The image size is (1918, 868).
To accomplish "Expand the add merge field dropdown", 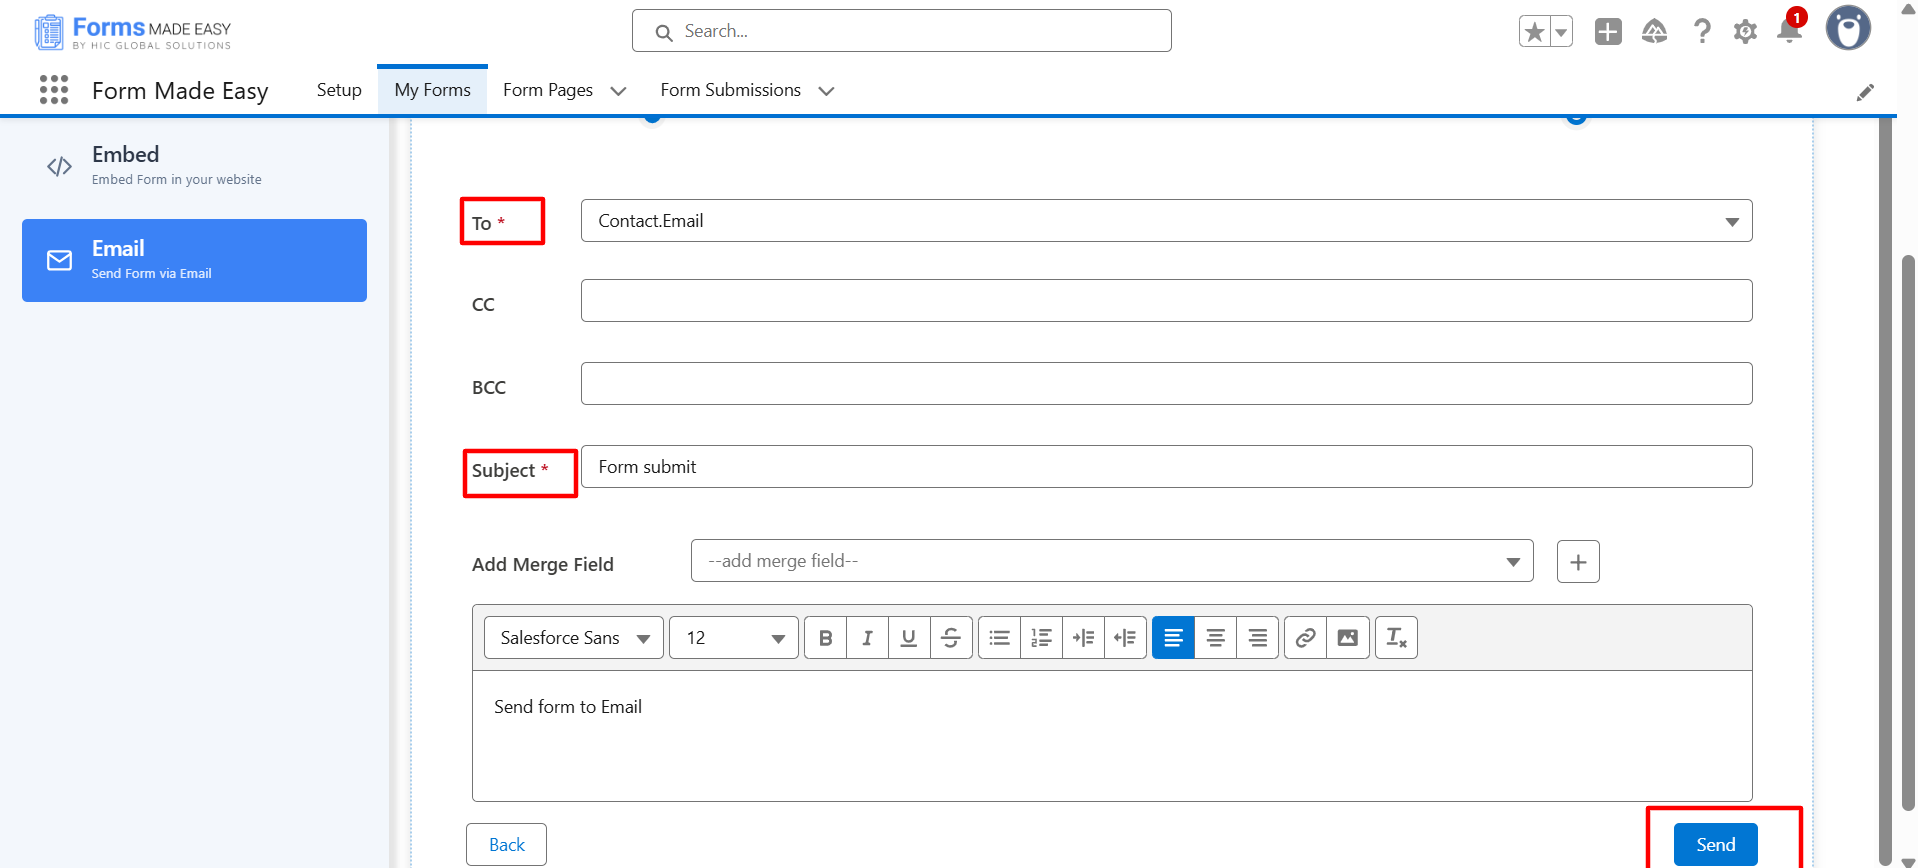I will [x=1111, y=561].
